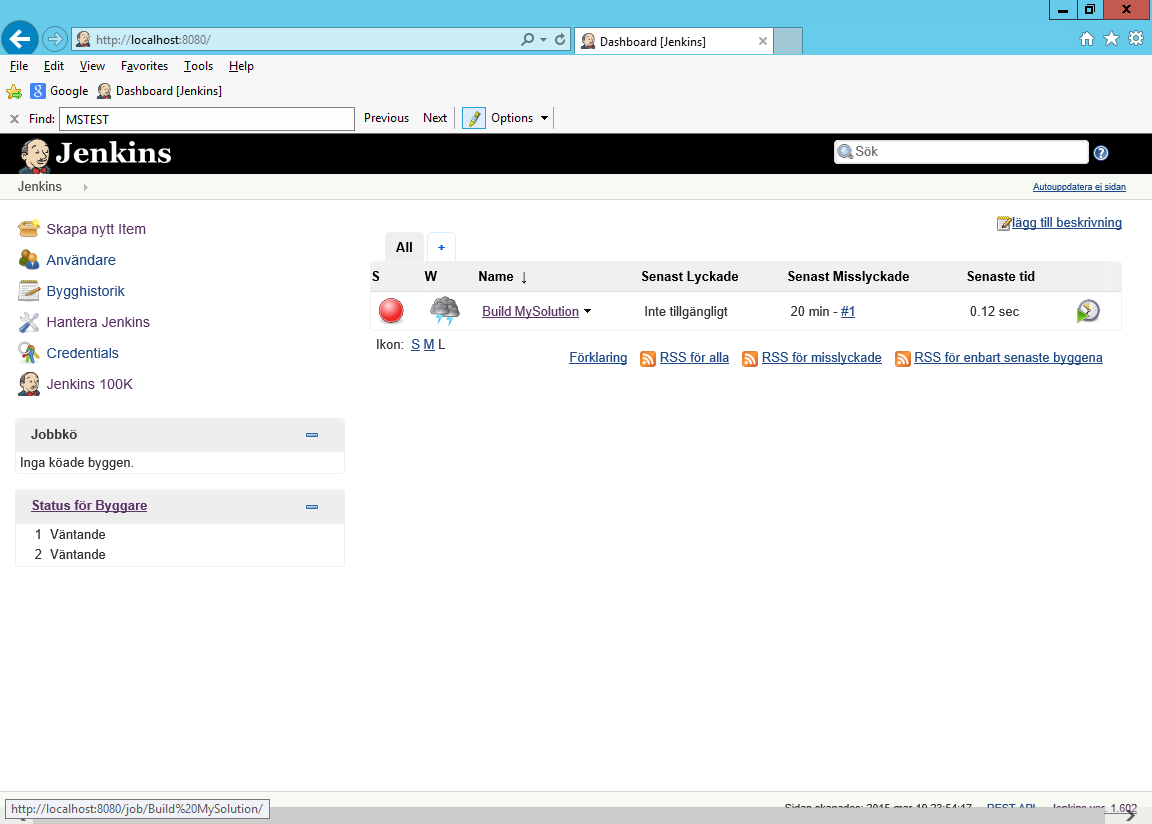Open failed build #1 link
This screenshot has width=1152, height=824.
848,311
